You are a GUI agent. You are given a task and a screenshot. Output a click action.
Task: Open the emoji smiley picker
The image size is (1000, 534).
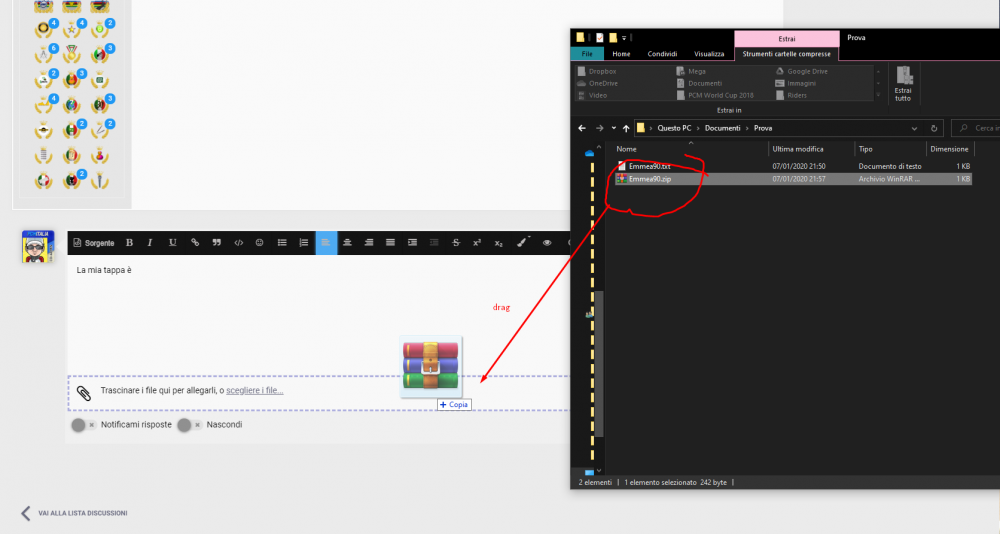coord(260,243)
